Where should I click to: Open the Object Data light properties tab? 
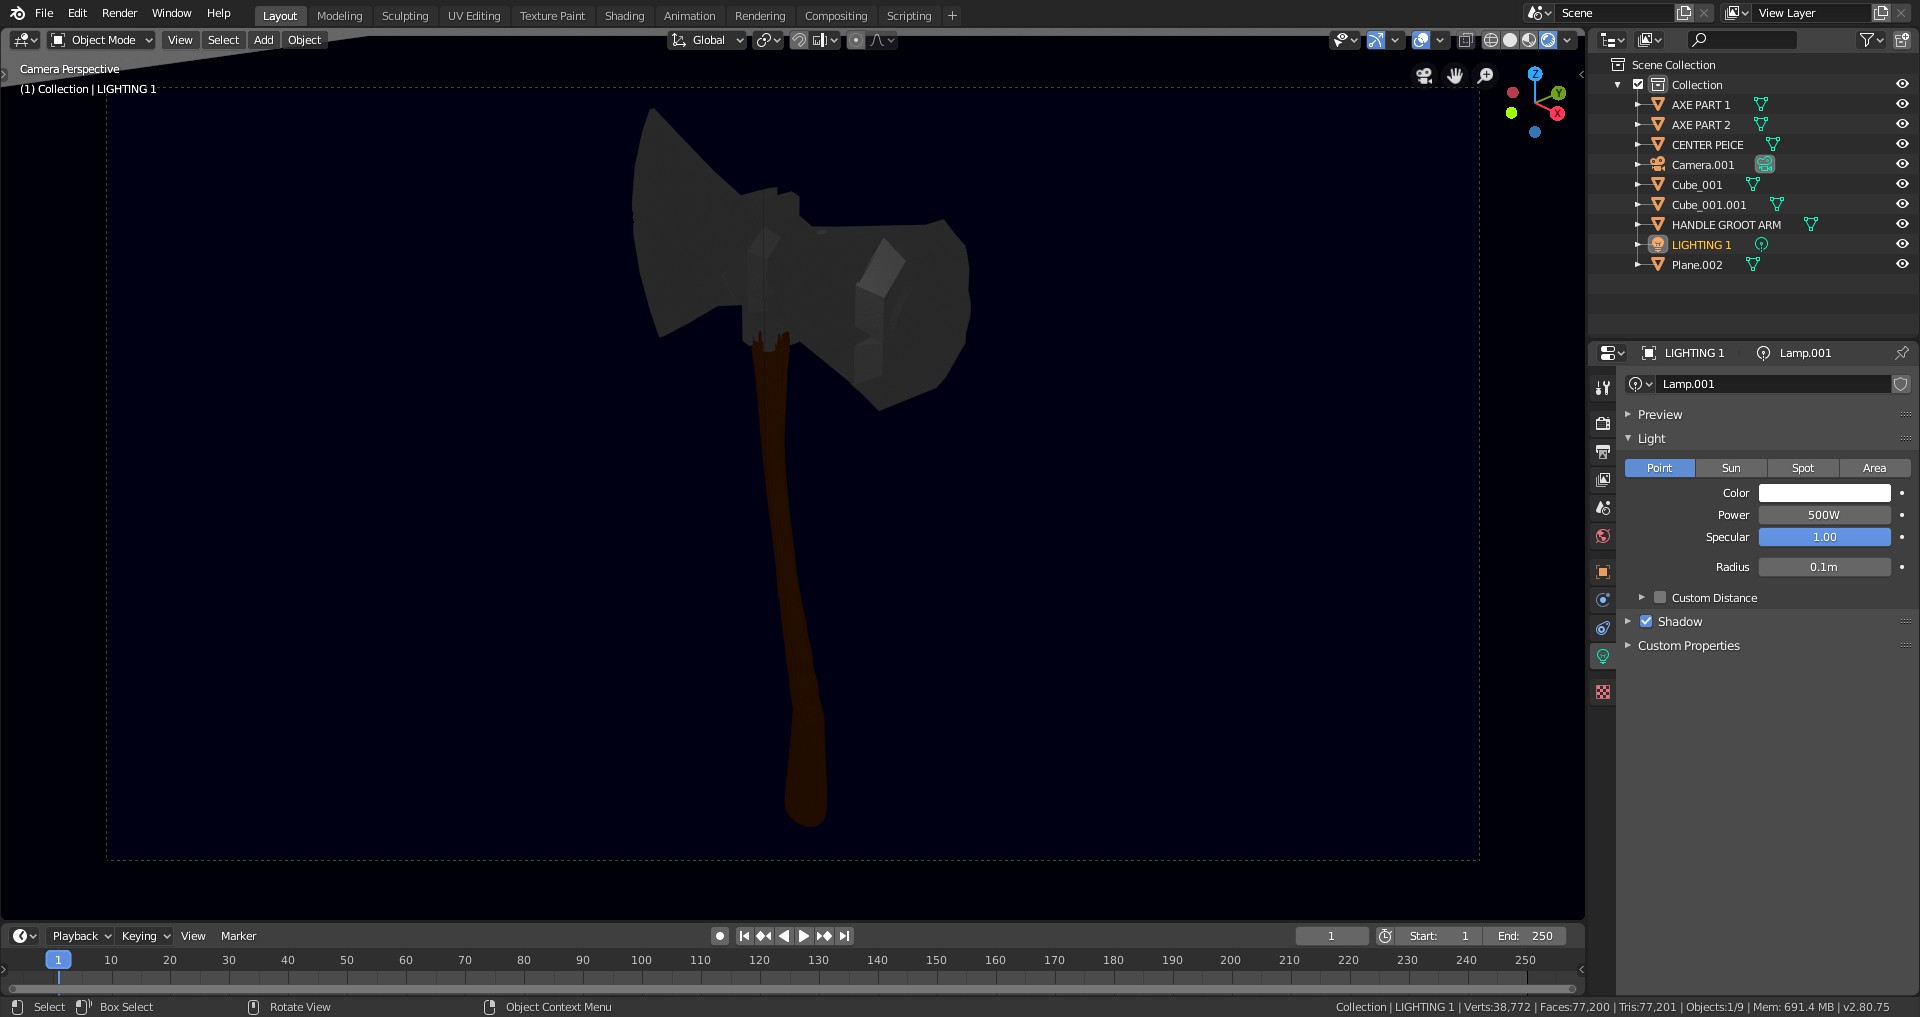pyautogui.click(x=1603, y=656)
